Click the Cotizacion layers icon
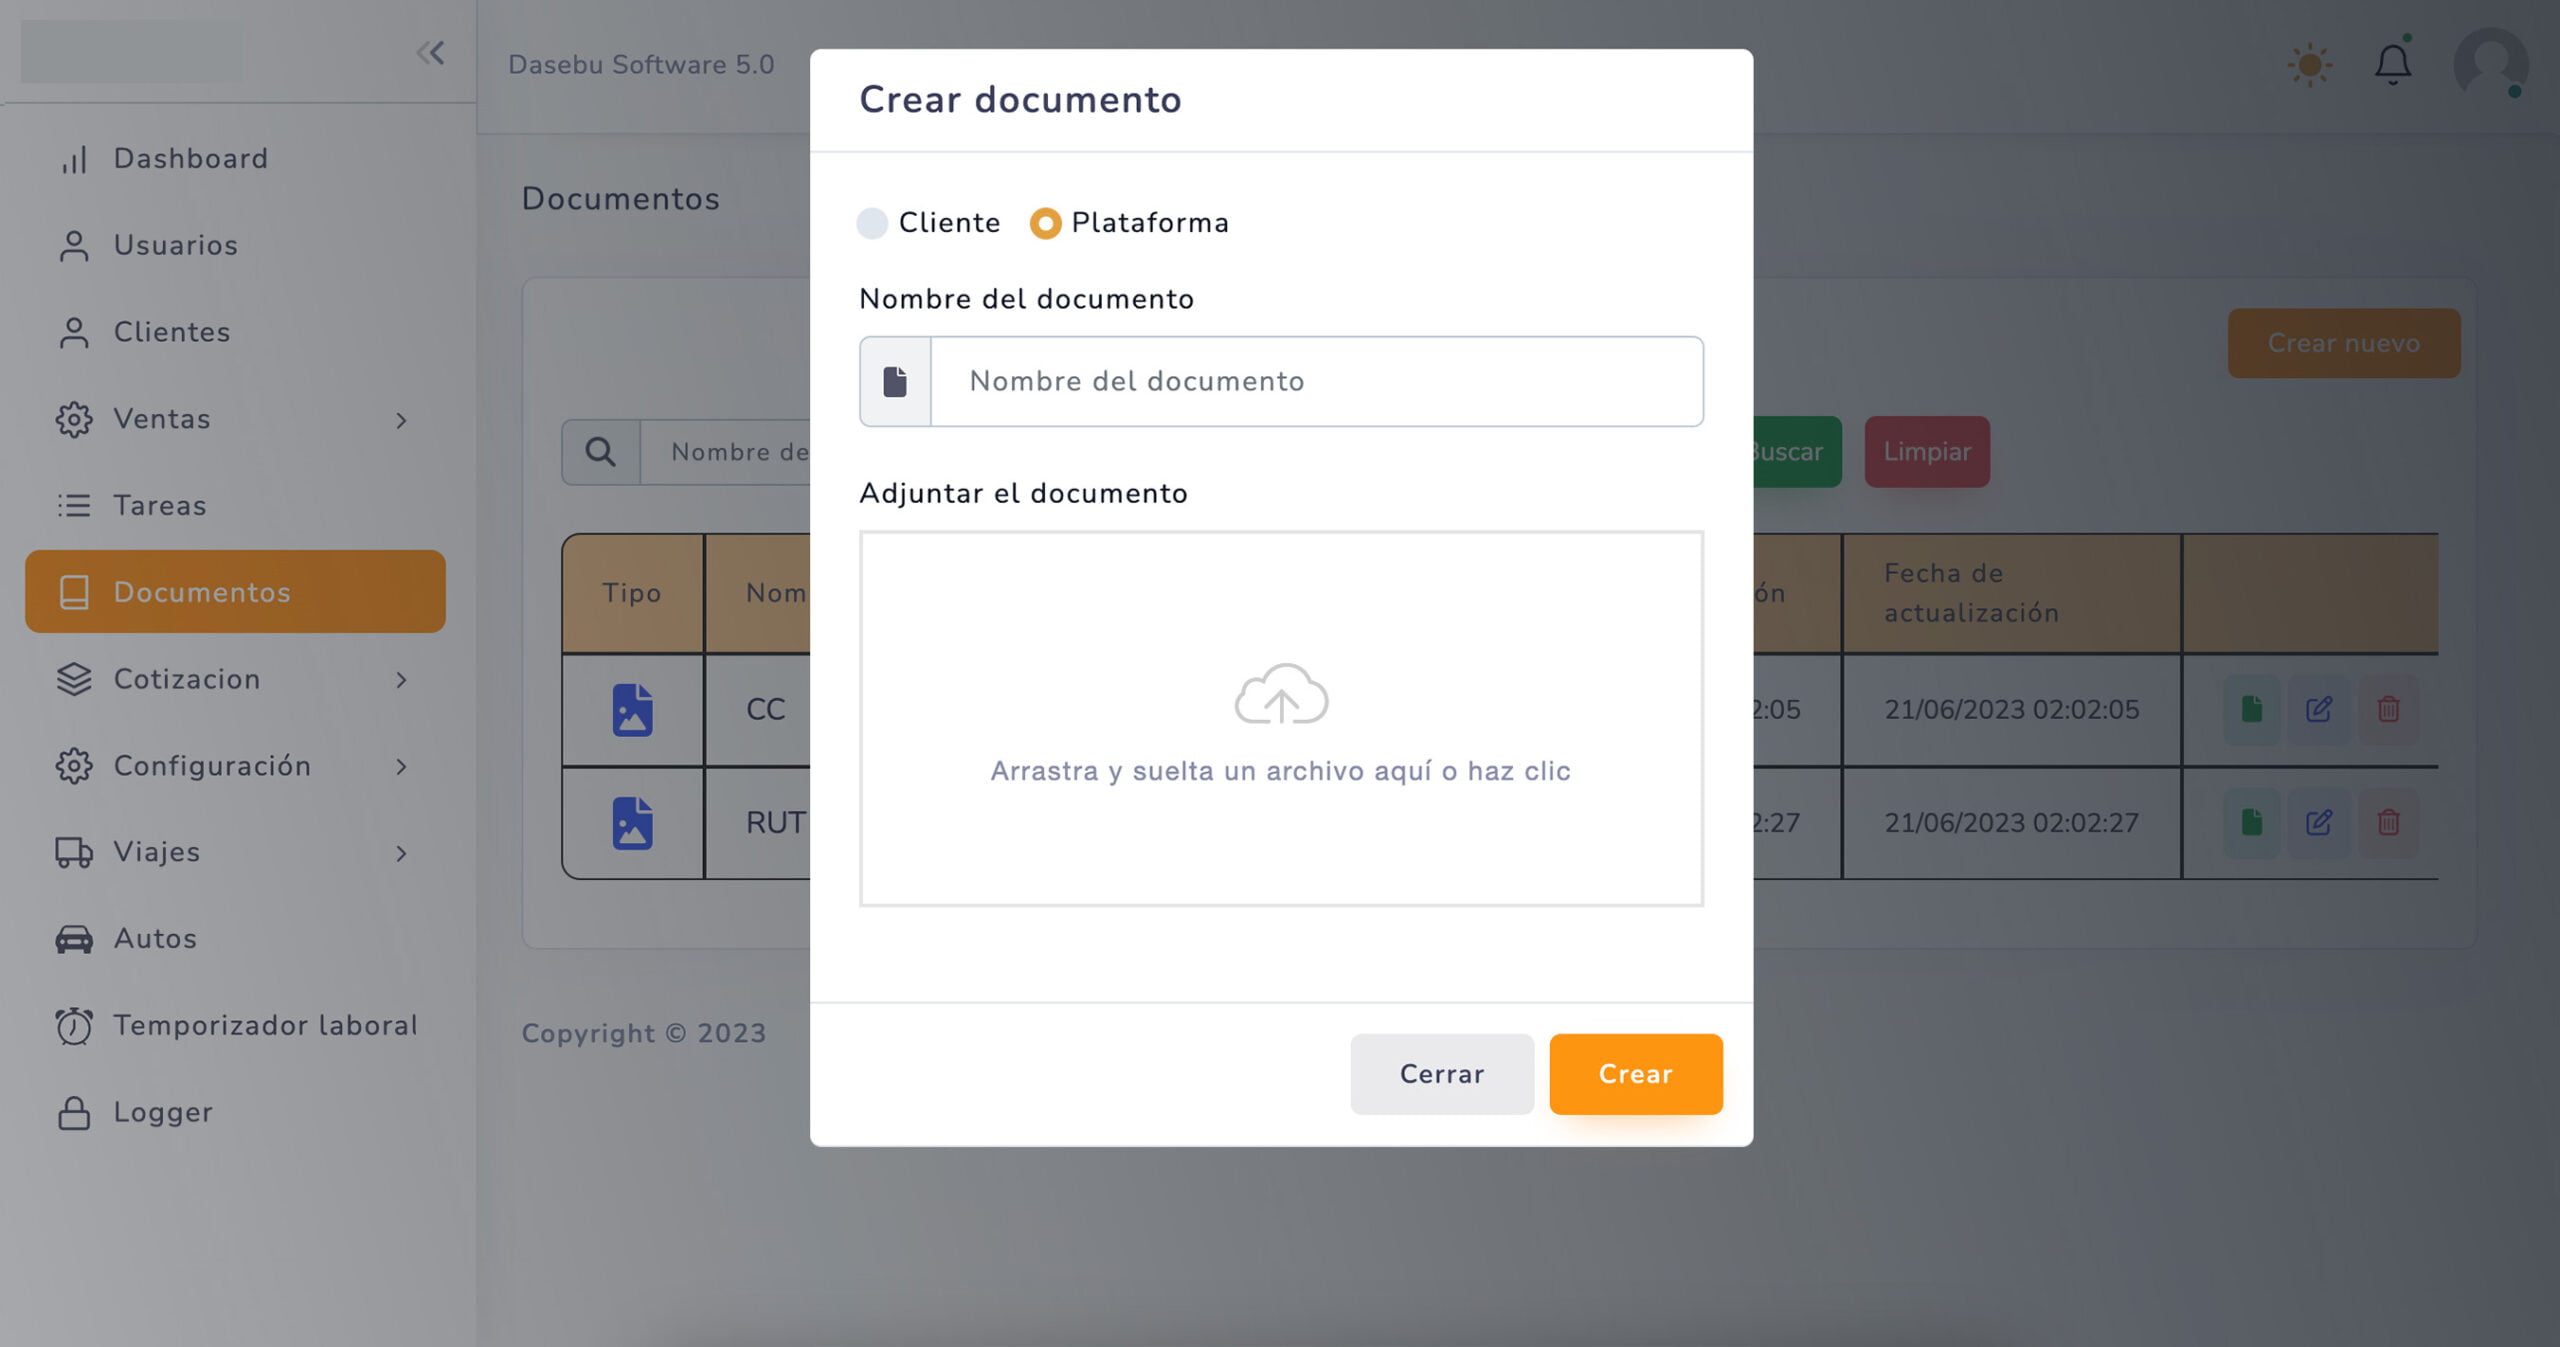This screenshot has width=2560, height=1347. (74, 679)
